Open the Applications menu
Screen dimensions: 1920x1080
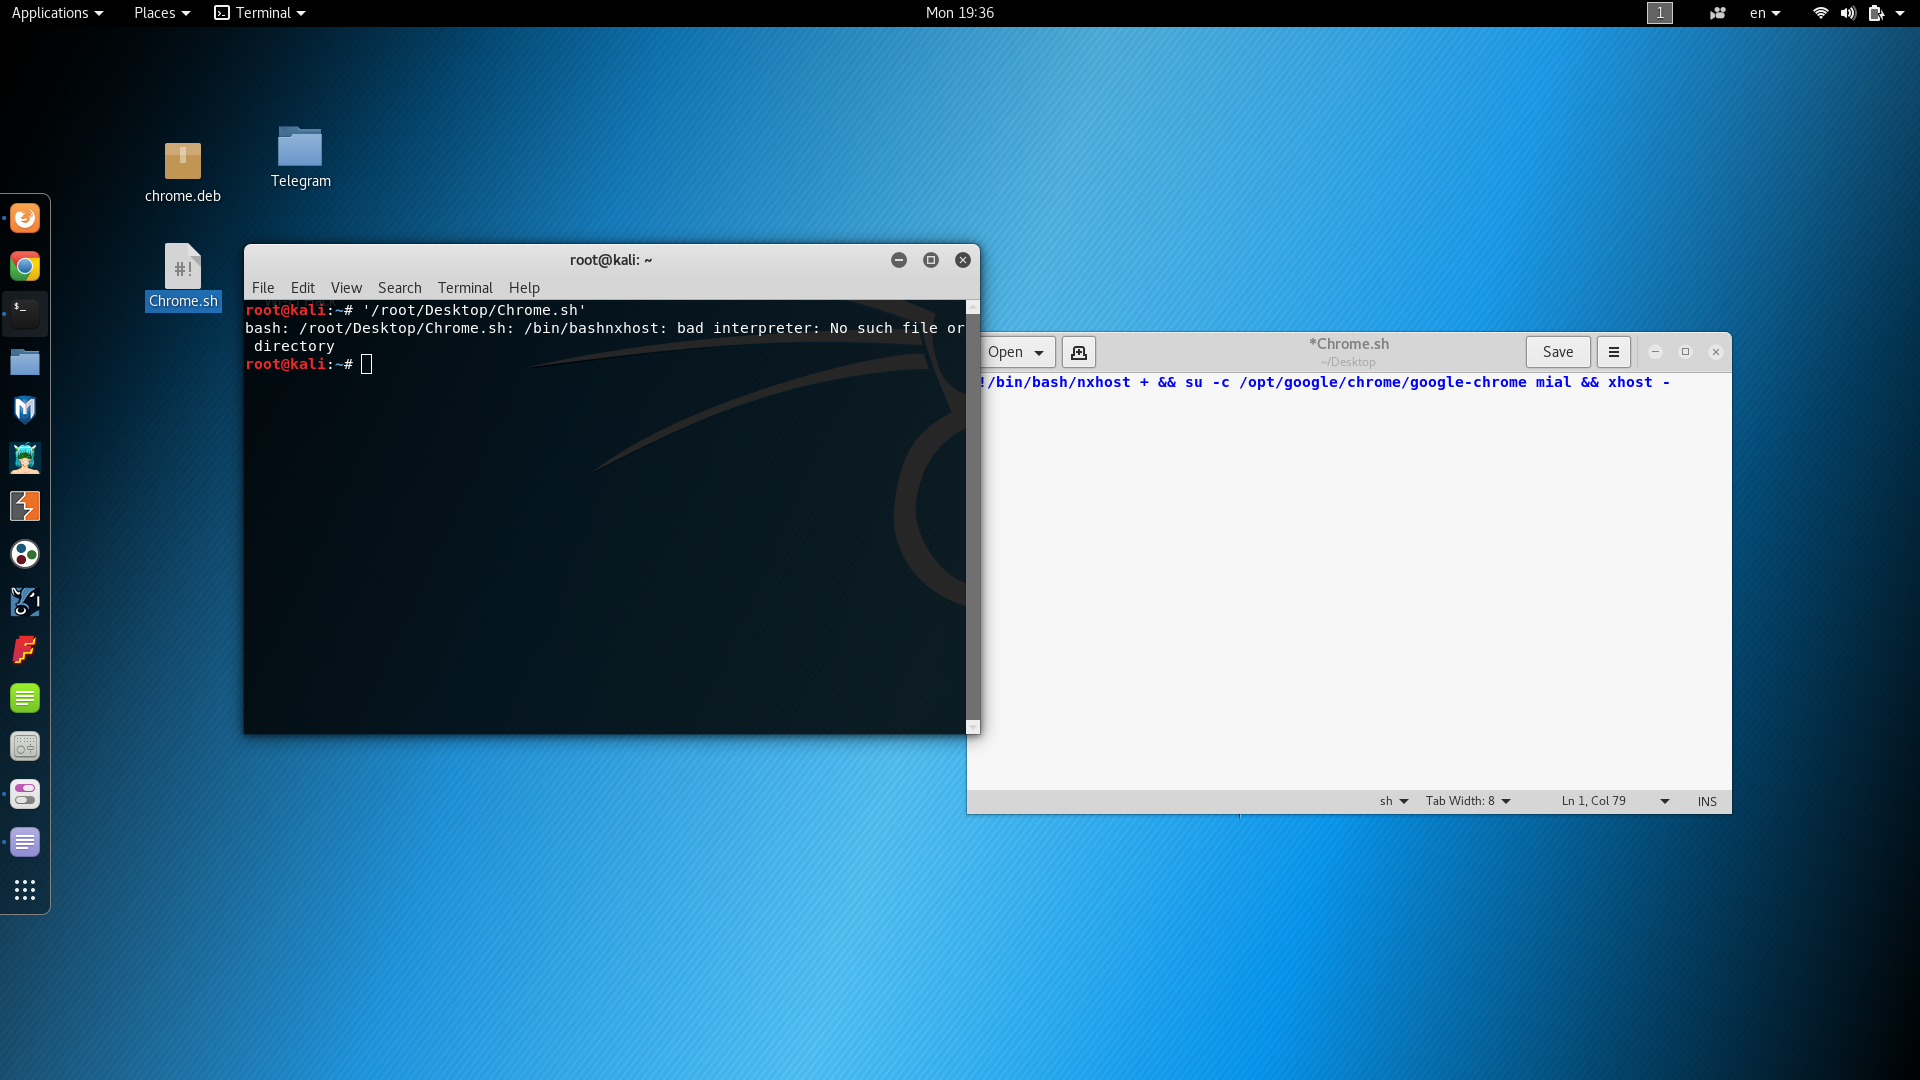pyautogui.click(x=57, y=13)
